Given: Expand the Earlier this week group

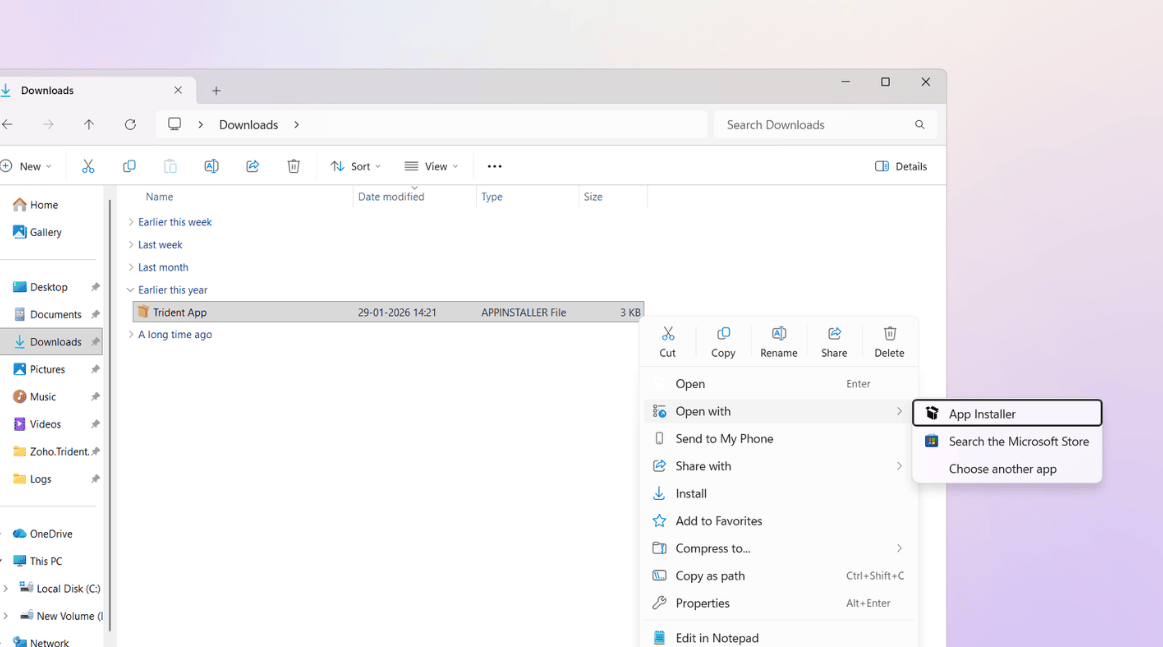Looking at the screenshot, I should pyautogui.click(x=131, y=222).
